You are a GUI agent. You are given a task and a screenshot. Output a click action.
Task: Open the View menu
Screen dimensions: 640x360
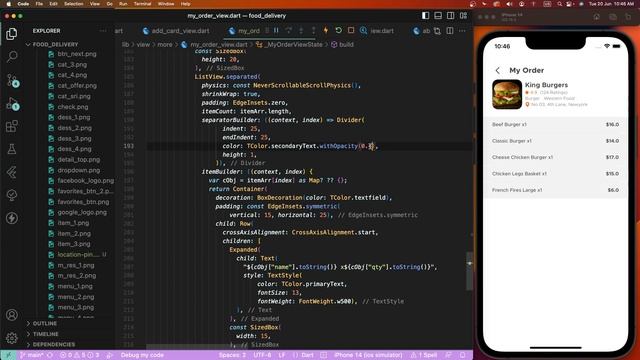click(x=95, y=4)
